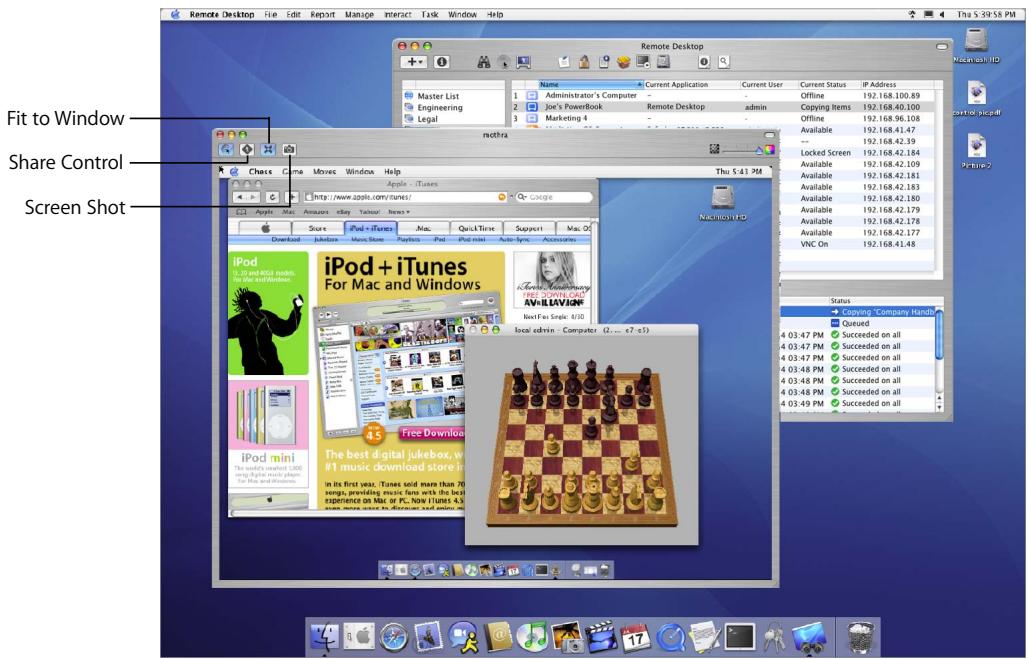Select the Marketing 4 row
Viewport: 1028px width, 659px height.
coord(721,119)
